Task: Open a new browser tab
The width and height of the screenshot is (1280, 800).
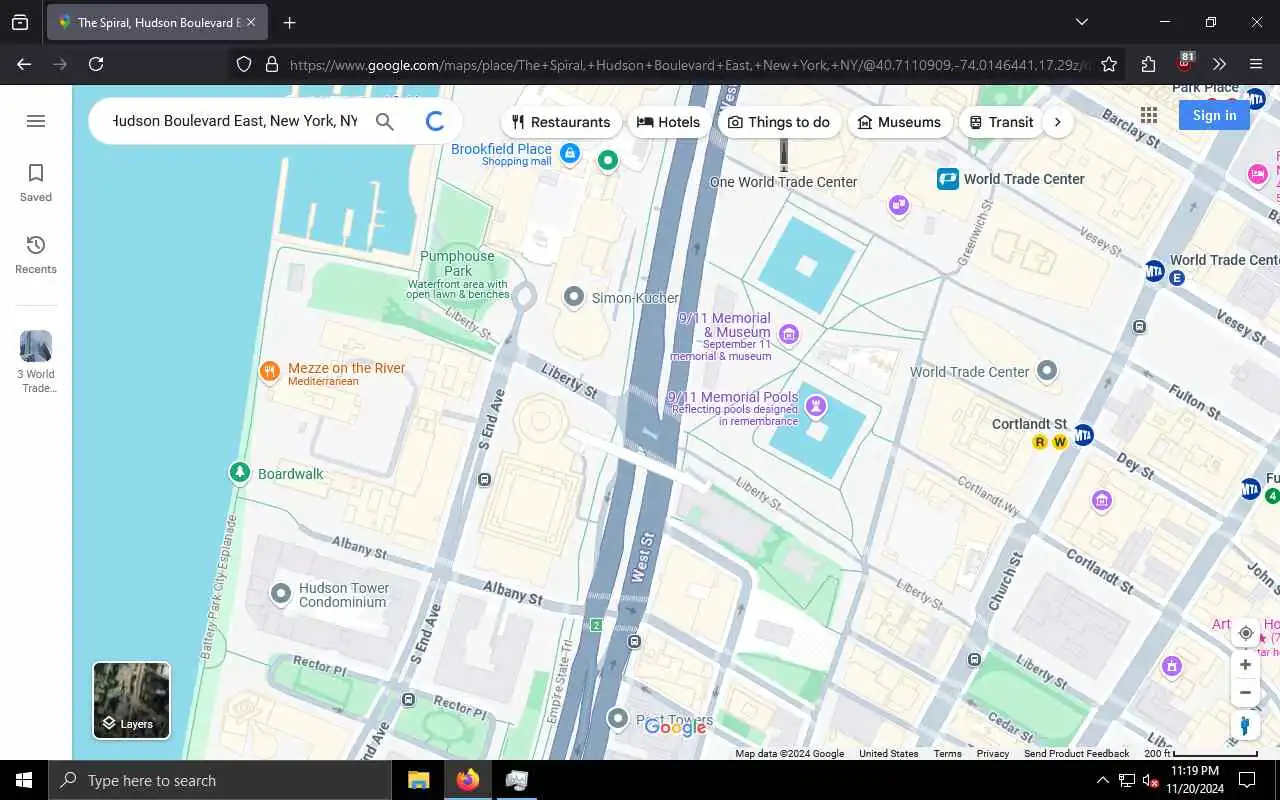Action: [289, 22]
